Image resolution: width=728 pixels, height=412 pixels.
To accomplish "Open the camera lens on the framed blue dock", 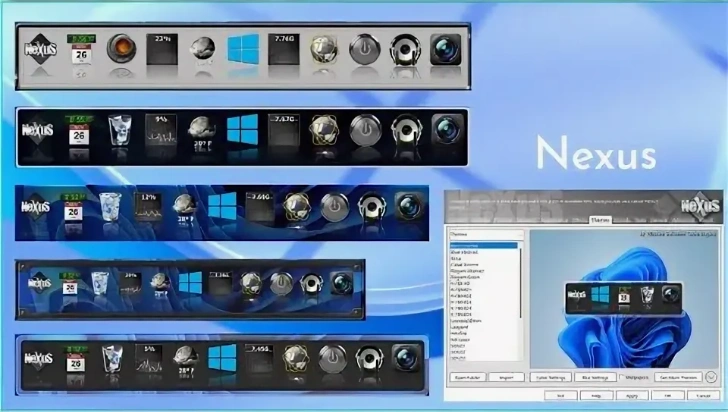I will 342,283.
